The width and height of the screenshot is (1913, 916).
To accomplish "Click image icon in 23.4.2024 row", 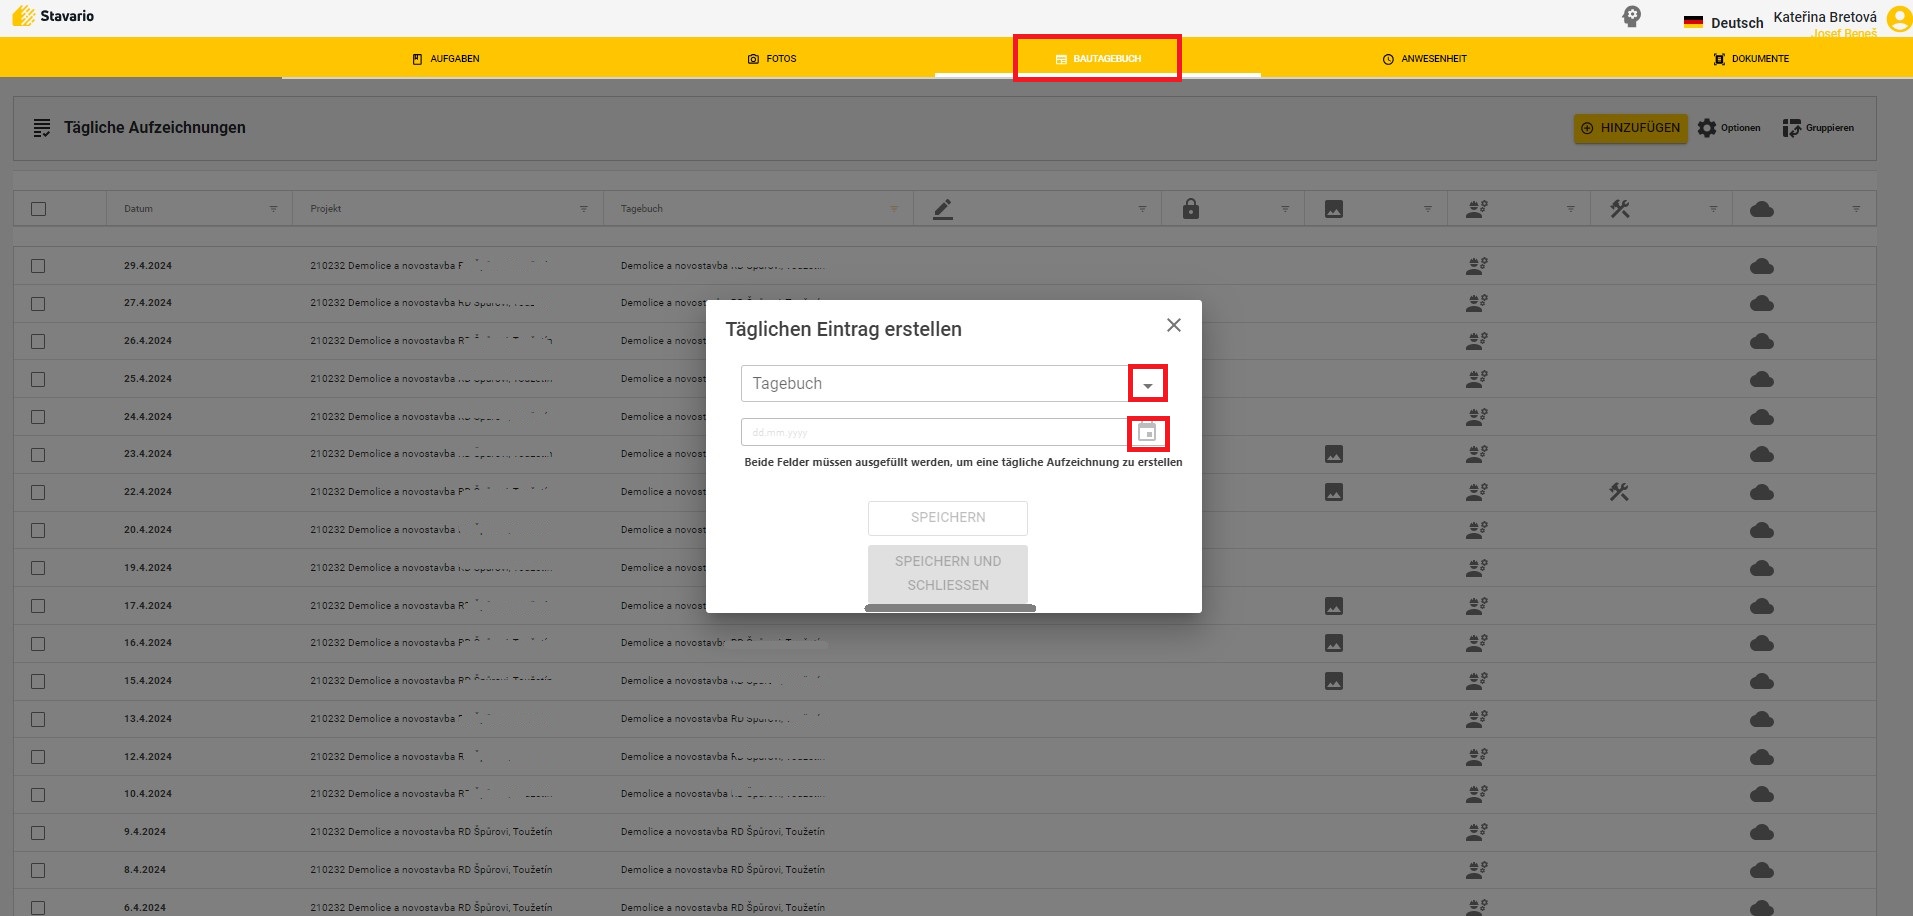I will tap(1334, 454).
